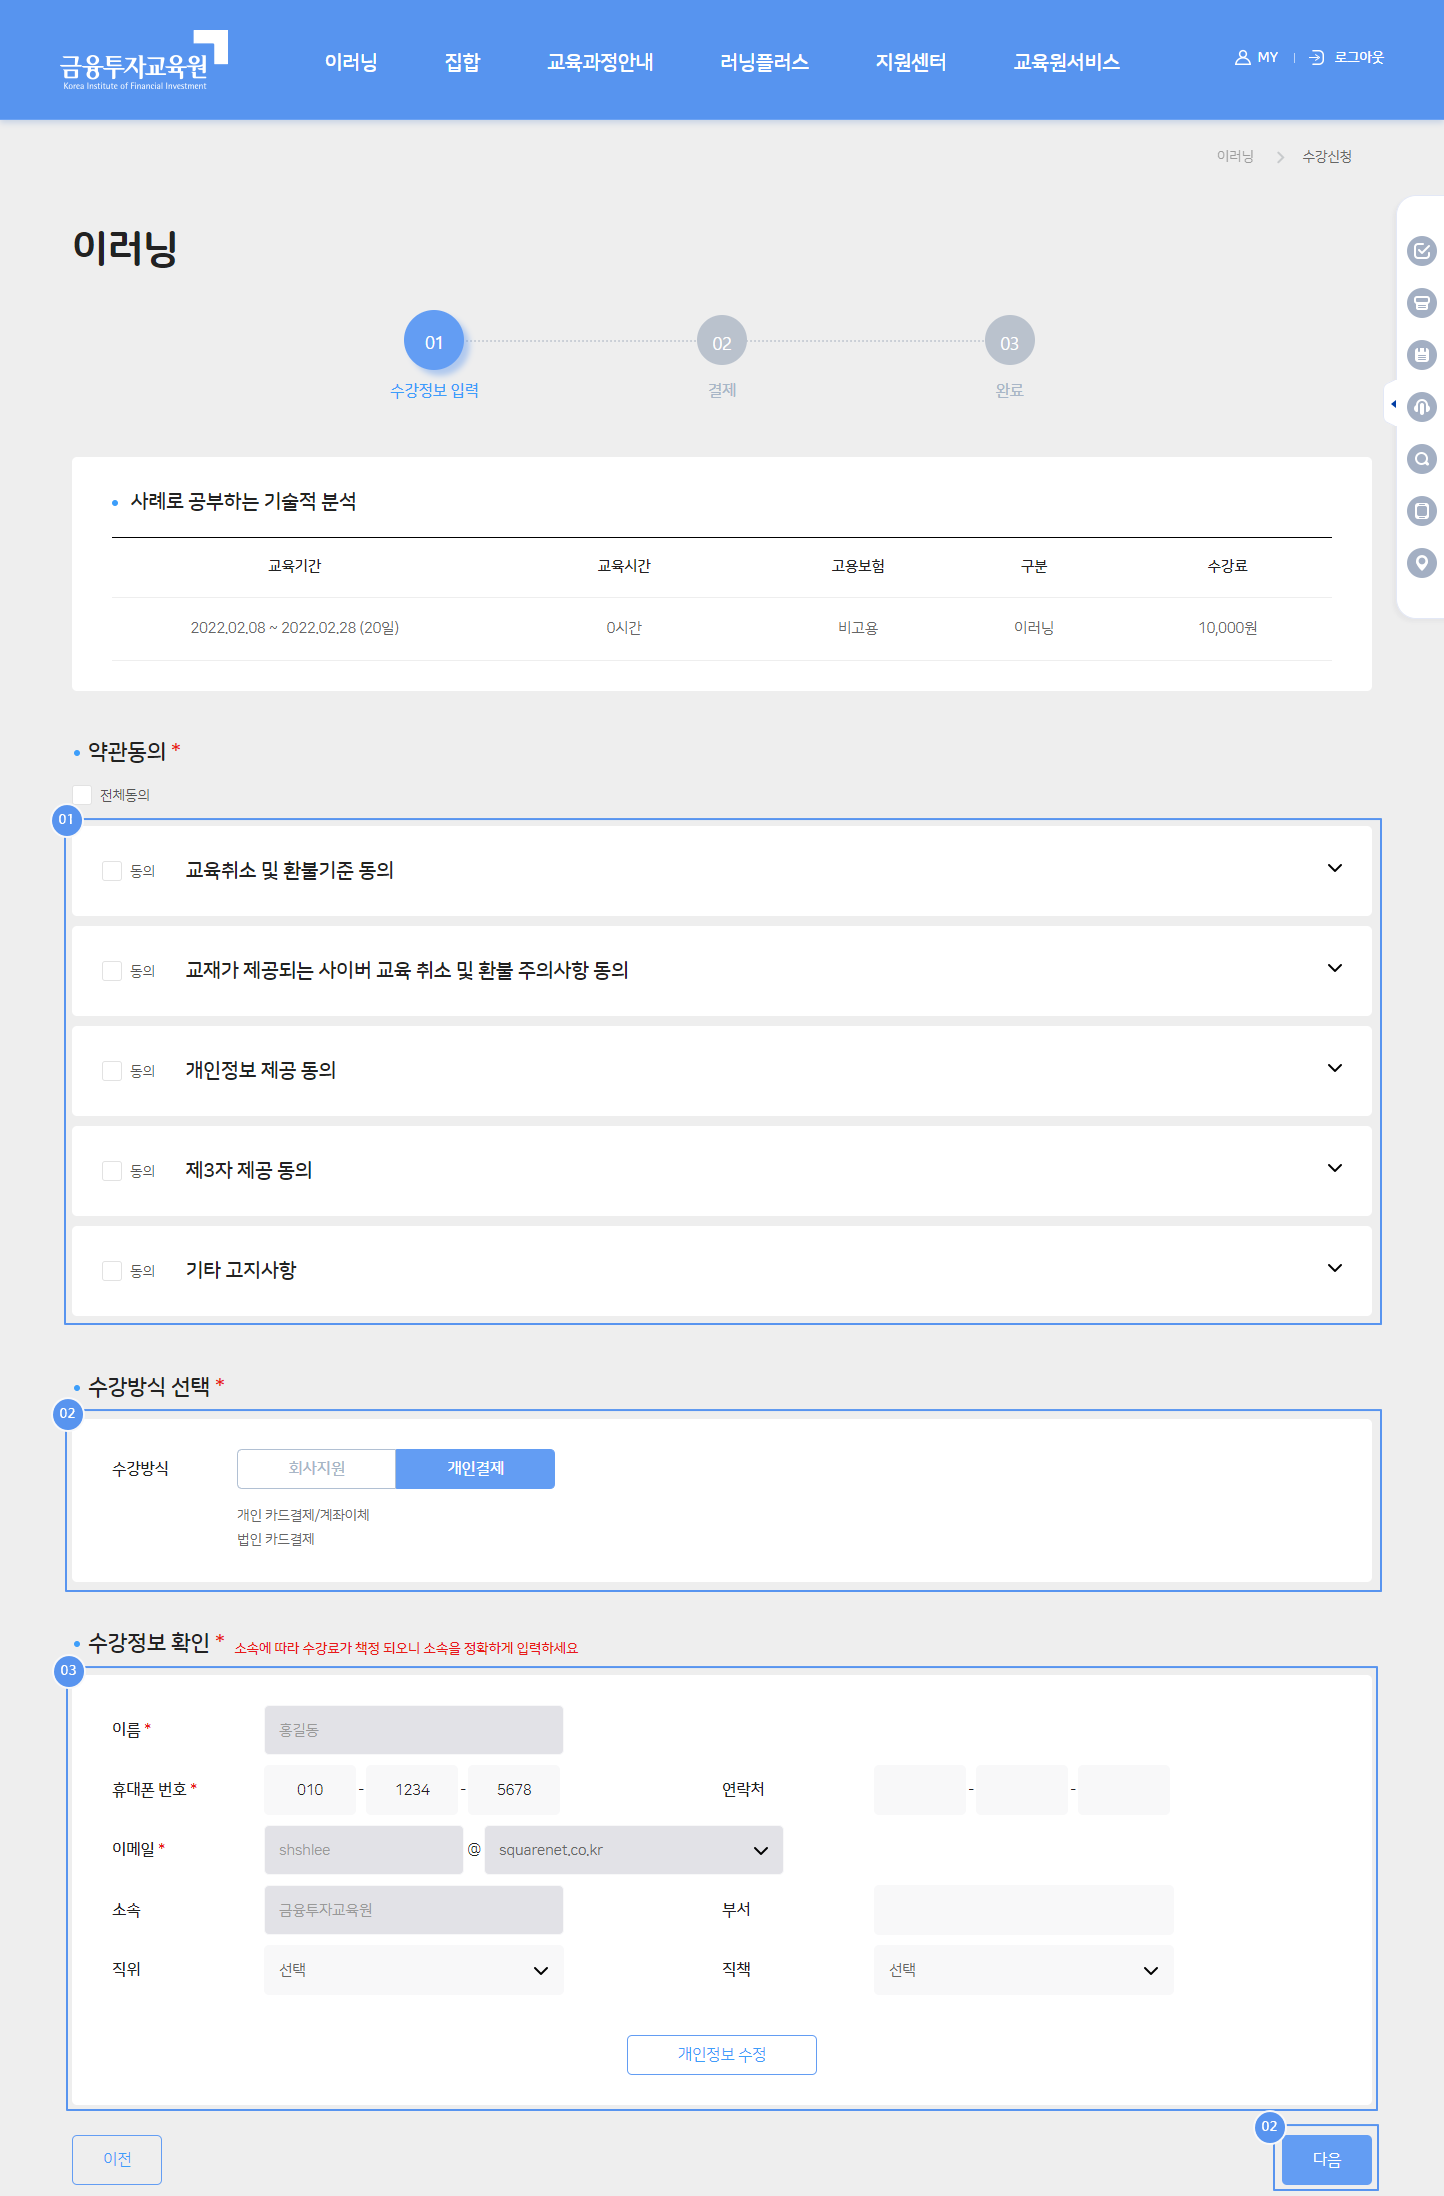
Task: Enable the 개인정보 제공 동의 checkbox
Action: [x=112, y=1071]
